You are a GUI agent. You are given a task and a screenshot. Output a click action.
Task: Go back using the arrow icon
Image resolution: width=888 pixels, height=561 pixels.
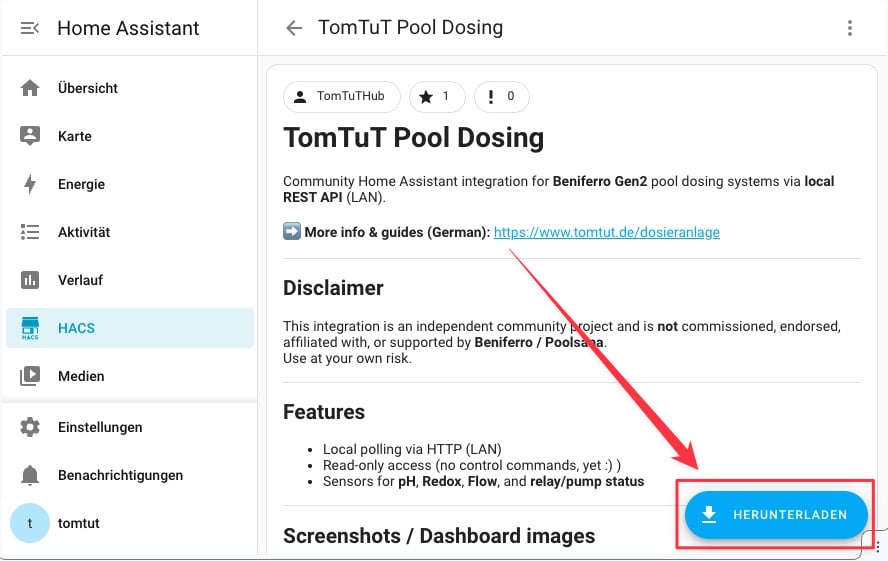pos(293,28)
